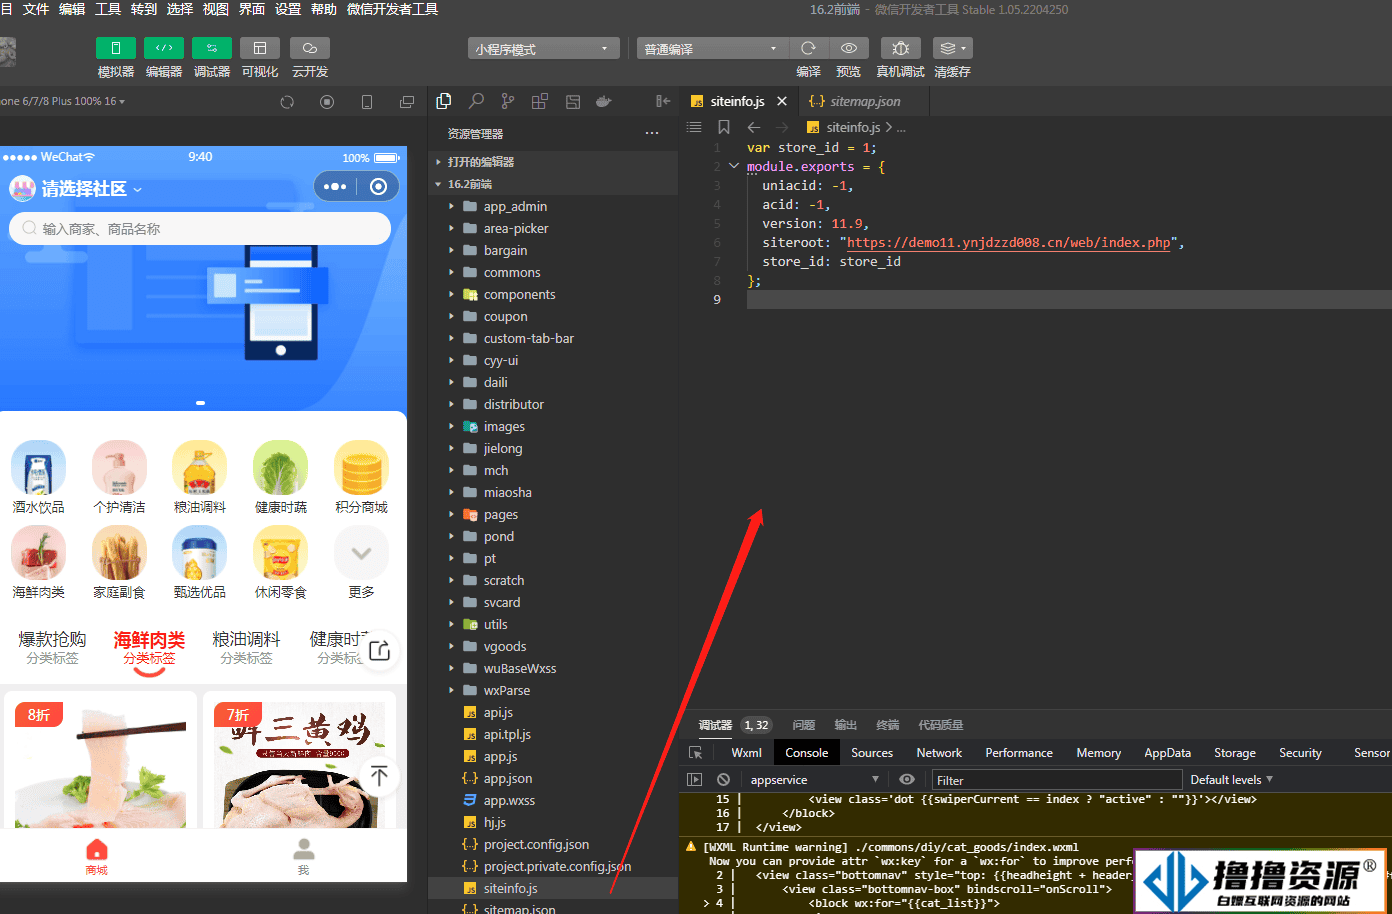Screen dimensions: 1392x914
Task: Expand the app_admin folder
Action: click(553, 206)
